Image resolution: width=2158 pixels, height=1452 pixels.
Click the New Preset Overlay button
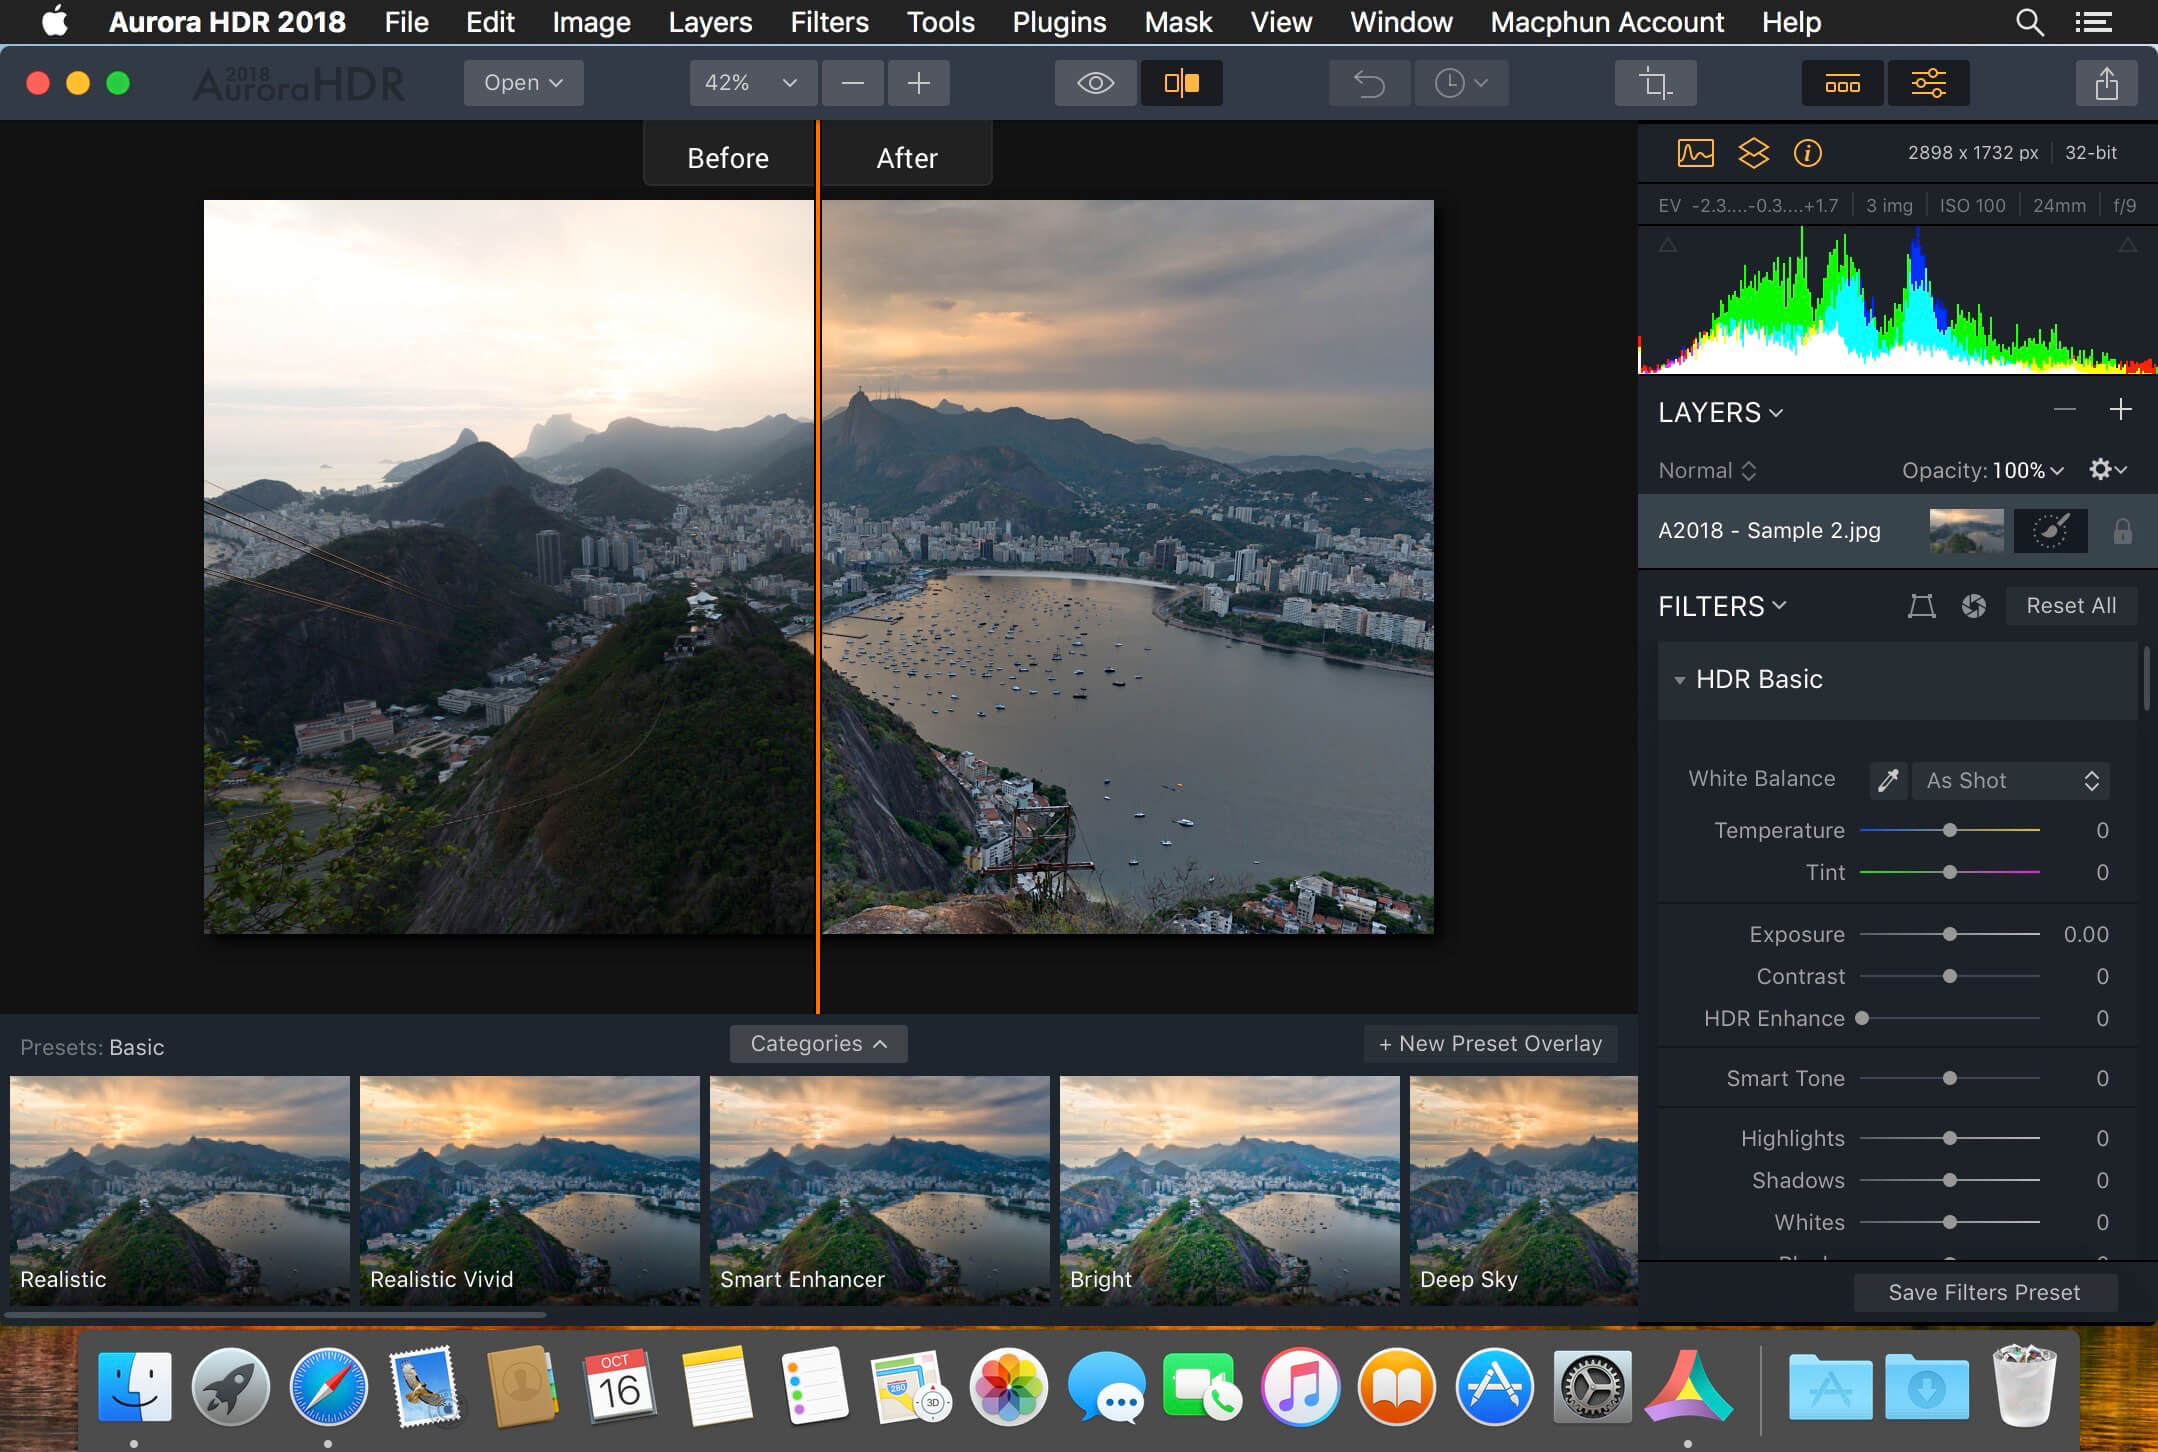1490,1044
